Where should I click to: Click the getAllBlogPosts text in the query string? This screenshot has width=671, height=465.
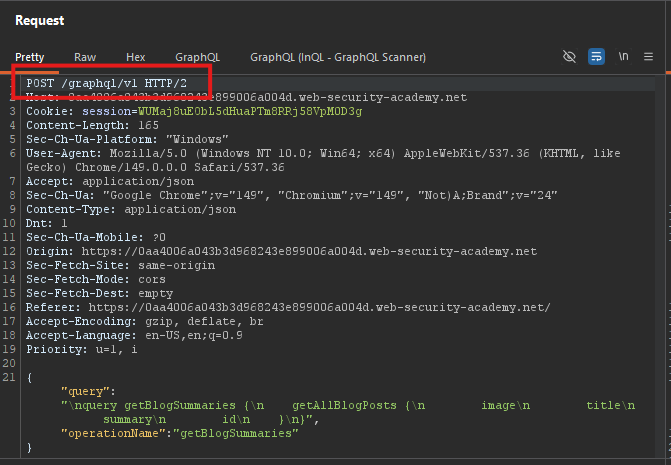tap(344, 405)
